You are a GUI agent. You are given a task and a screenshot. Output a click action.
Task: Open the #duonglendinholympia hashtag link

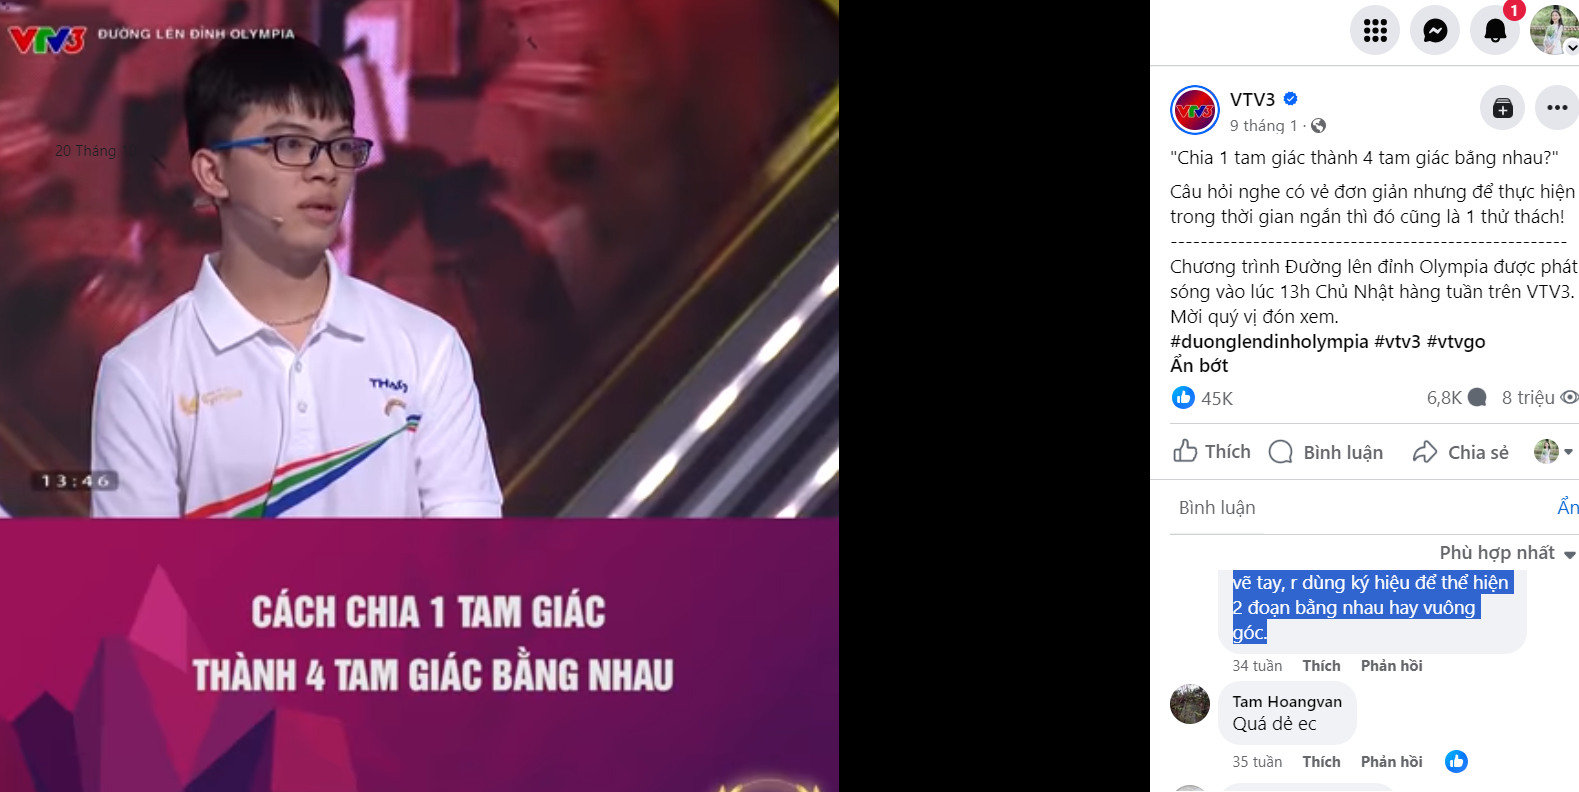tap(1269, 342)
